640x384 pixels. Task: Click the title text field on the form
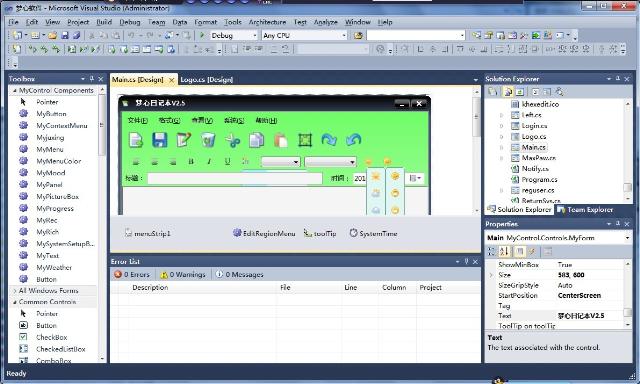[235, 178]
